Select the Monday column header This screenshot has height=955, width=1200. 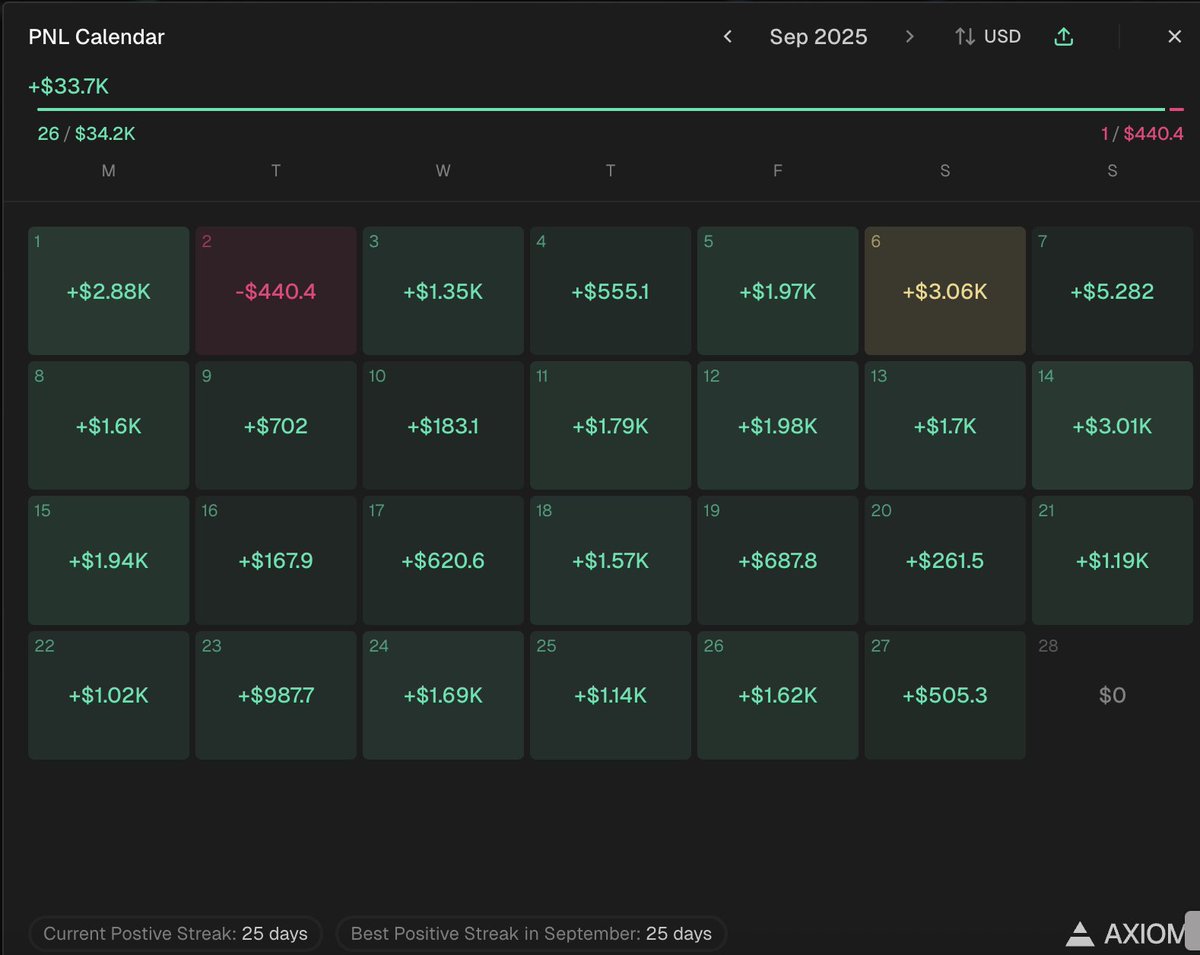tap(108, 170)
